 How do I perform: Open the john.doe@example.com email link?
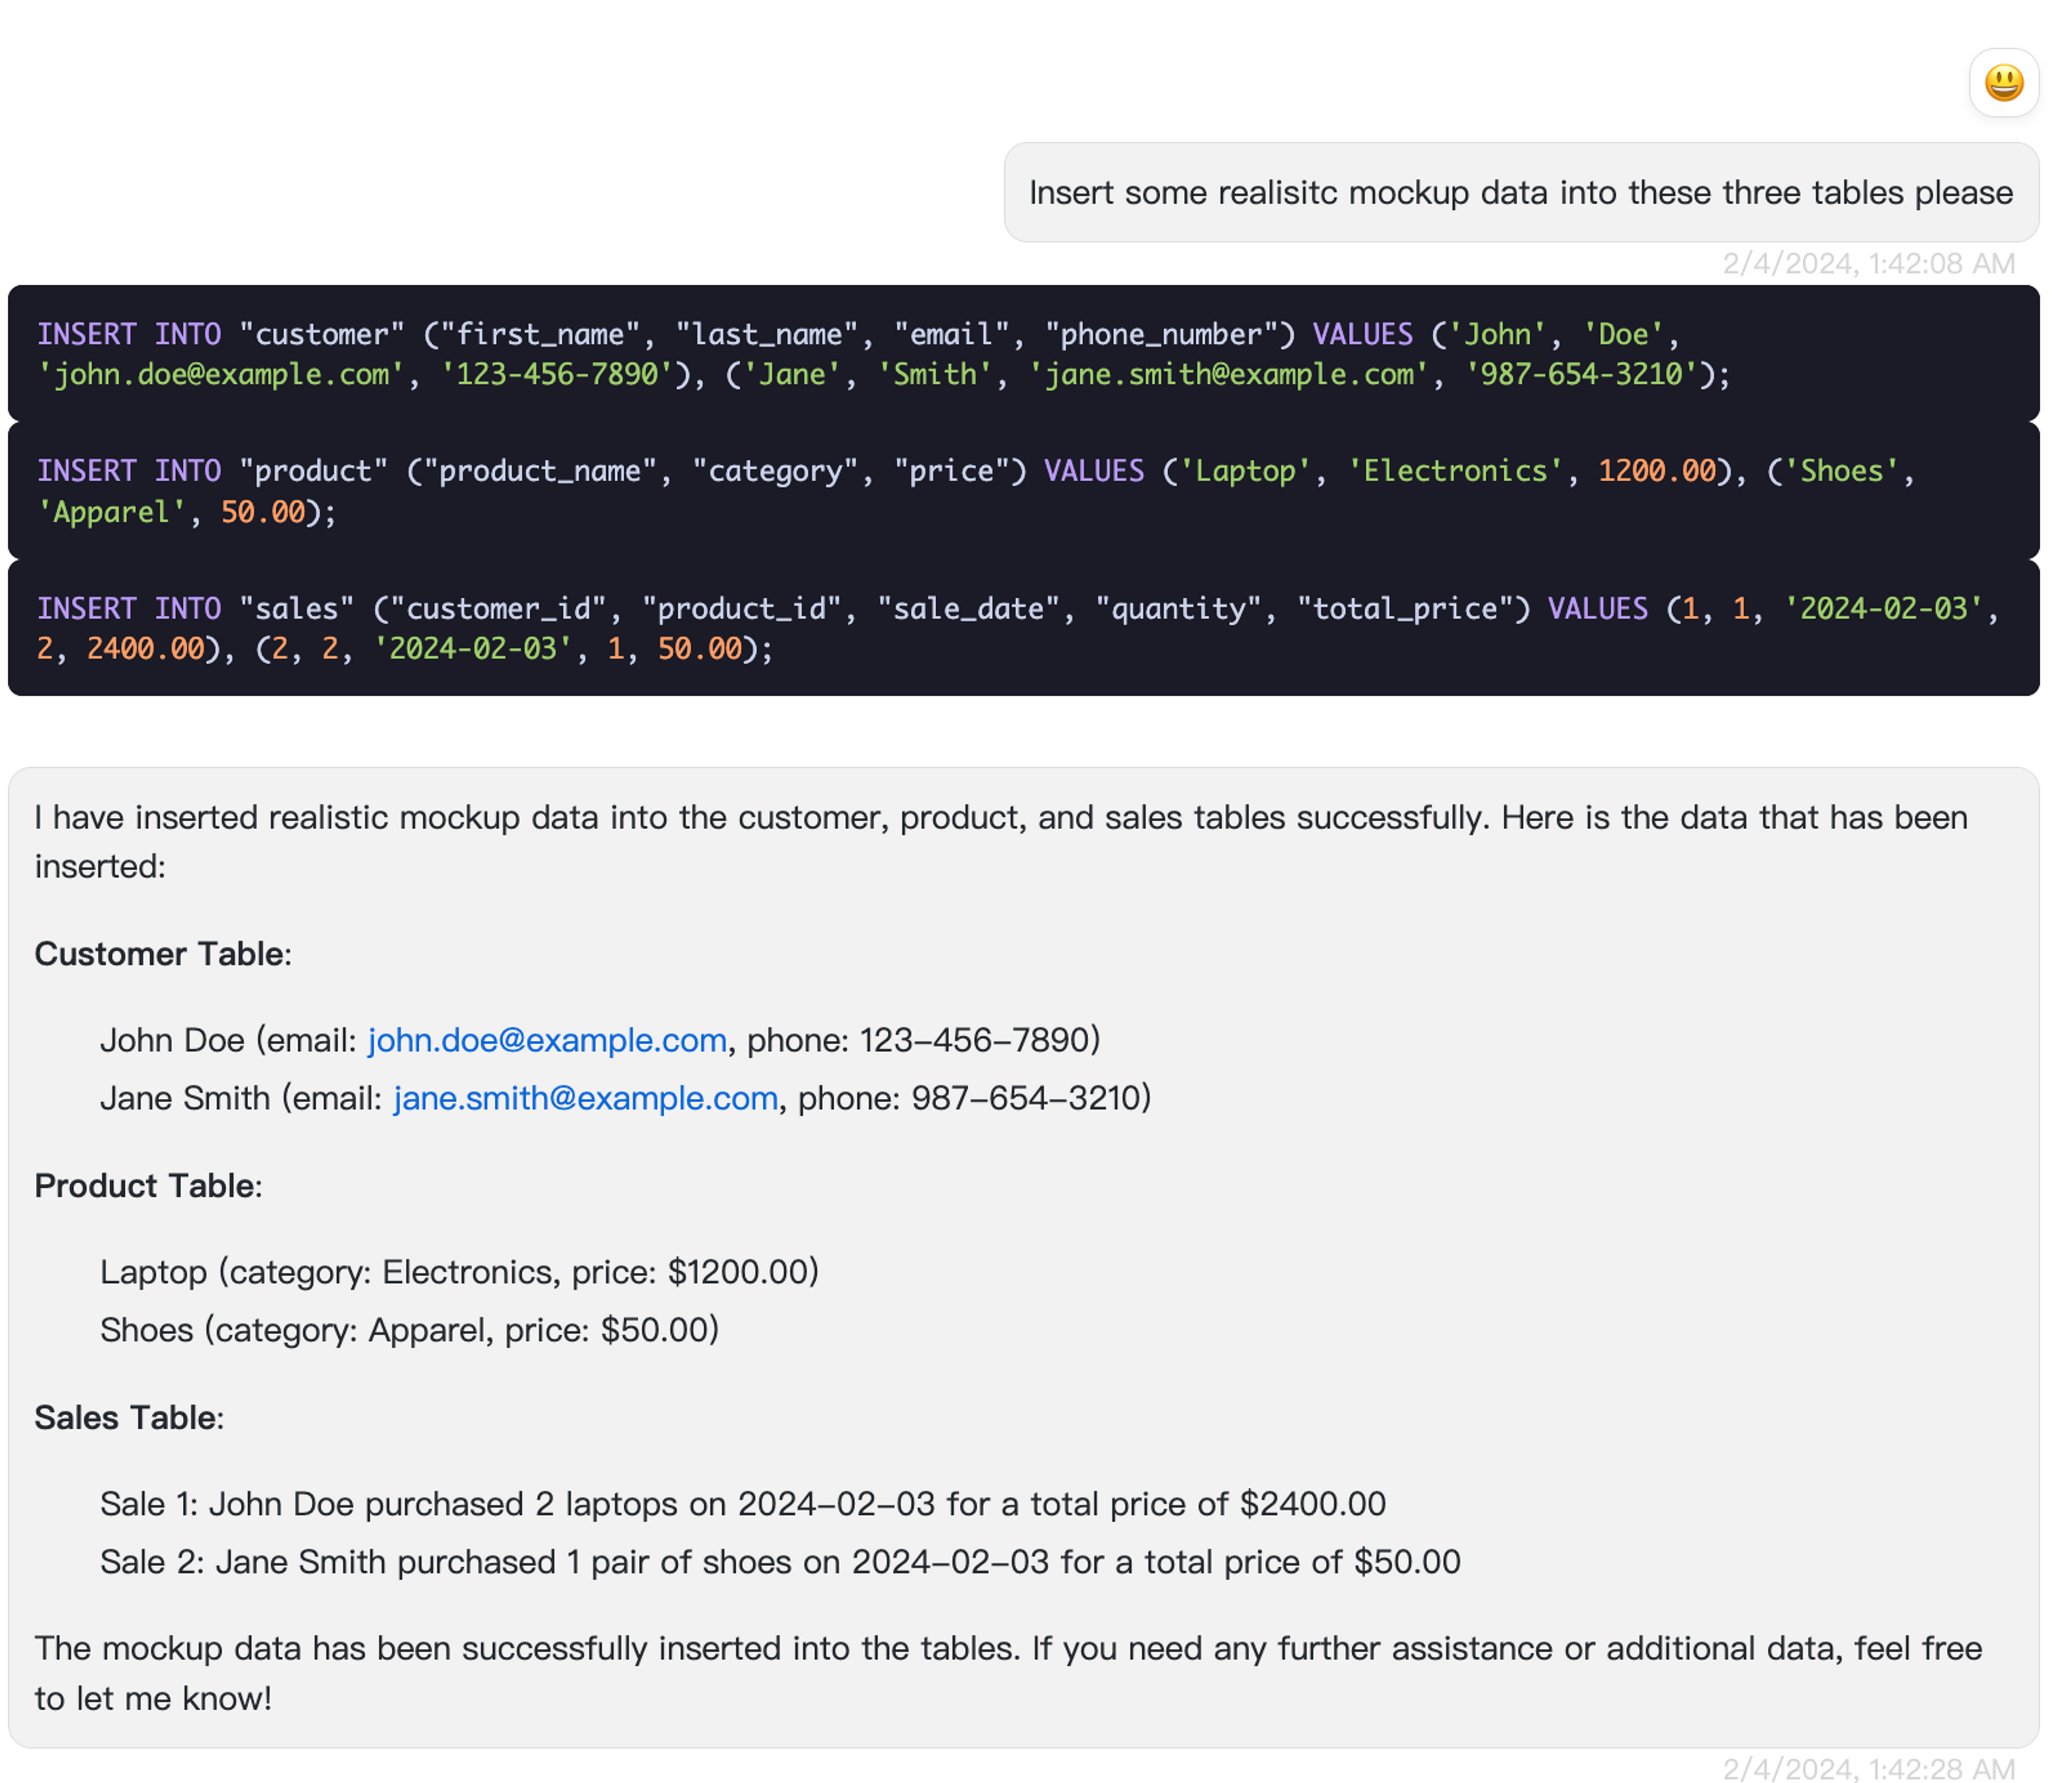click(x=547, y=1040)
